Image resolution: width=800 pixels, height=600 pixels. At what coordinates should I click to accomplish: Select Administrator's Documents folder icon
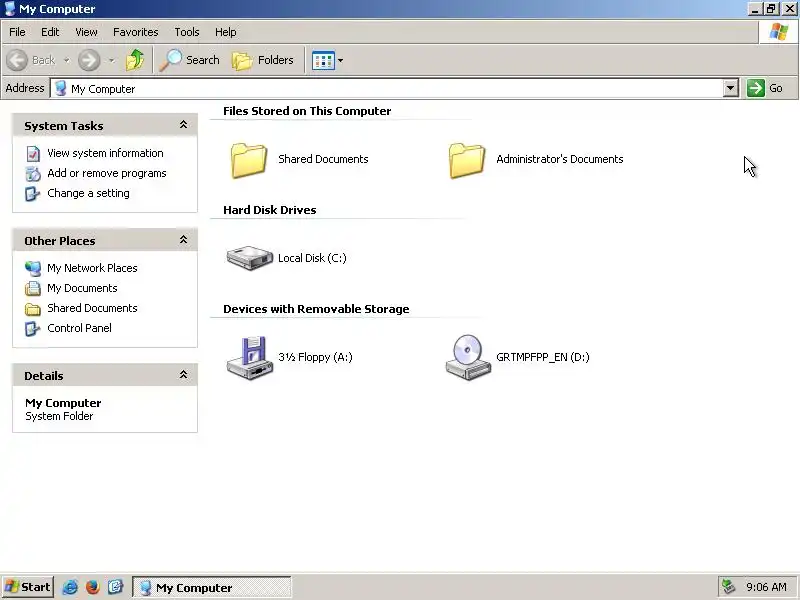pos(467,161)
